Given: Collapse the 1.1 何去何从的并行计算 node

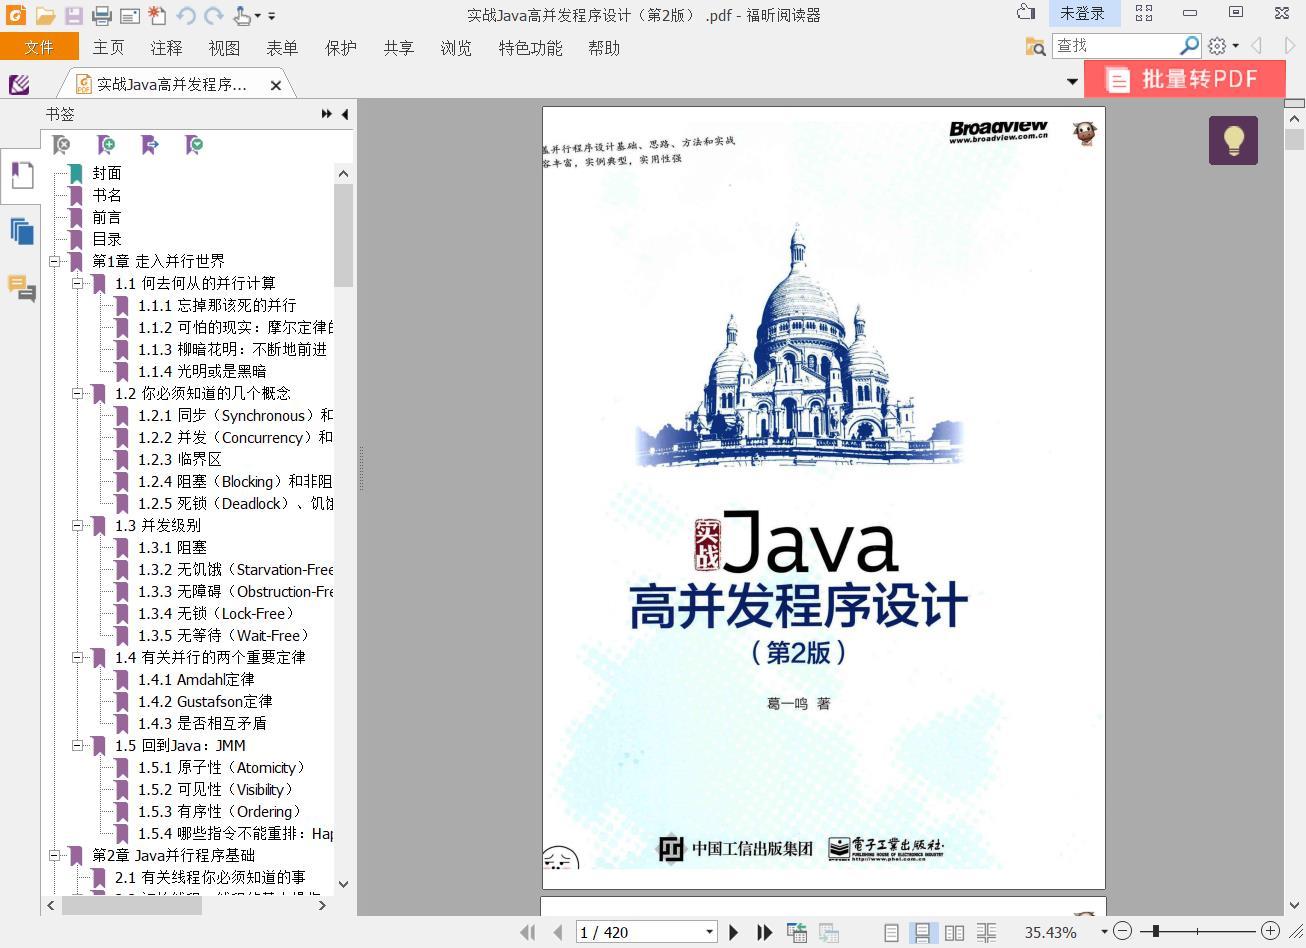Looking at the screenshot, I should 77,283.
